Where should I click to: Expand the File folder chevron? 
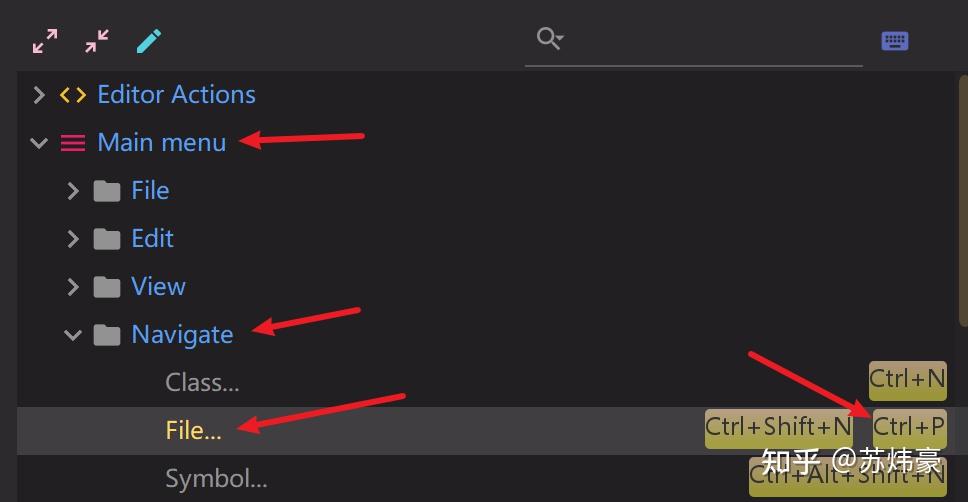[73, 191]
